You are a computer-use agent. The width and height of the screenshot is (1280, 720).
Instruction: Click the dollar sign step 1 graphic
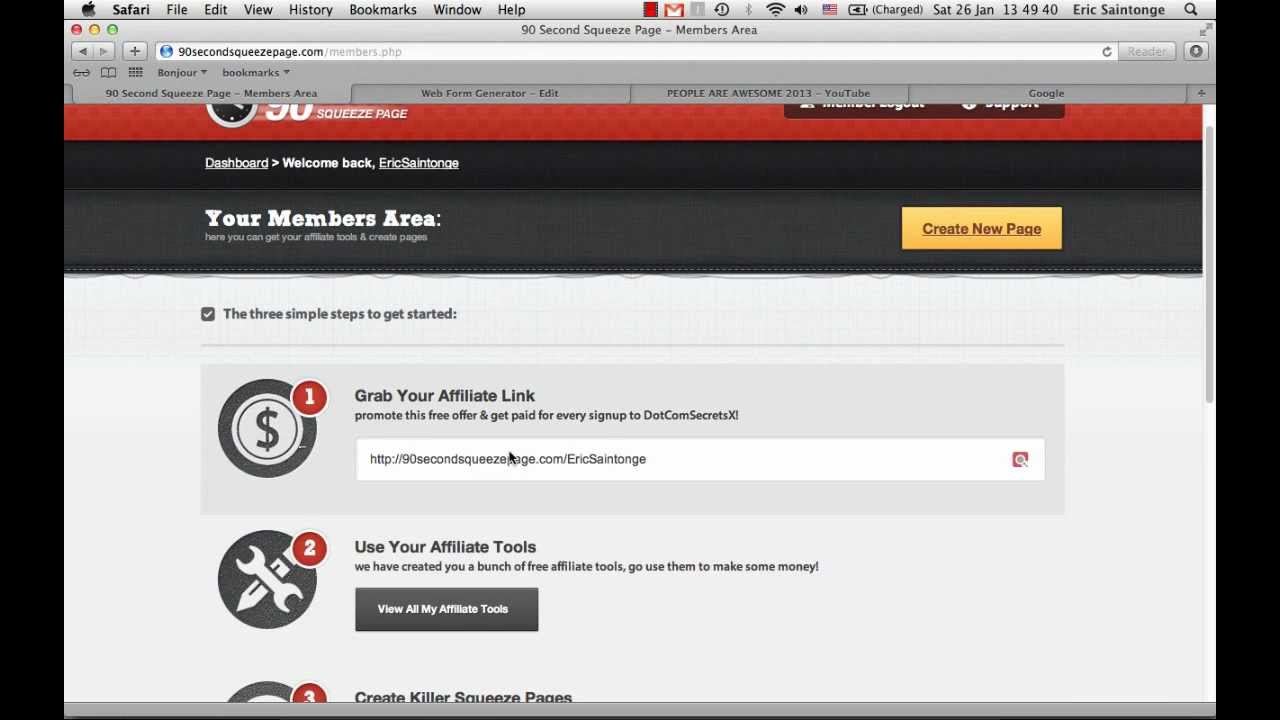pos(267,428)
